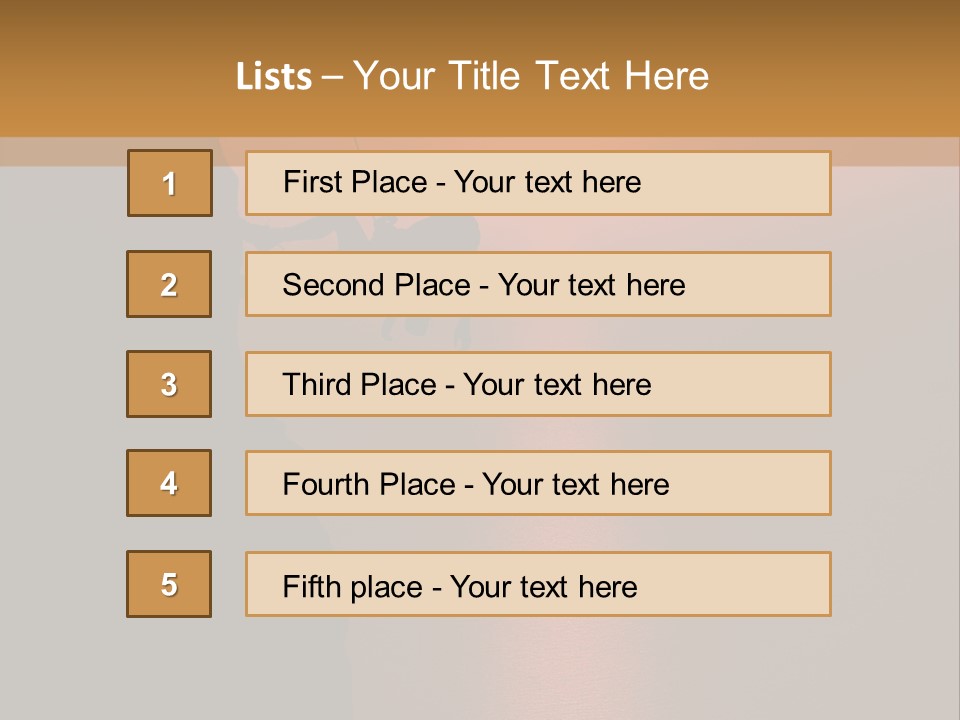Click the number 1 box
This screenshot has height=720, width=960.
pyautogui.click(x=169, y=183)
